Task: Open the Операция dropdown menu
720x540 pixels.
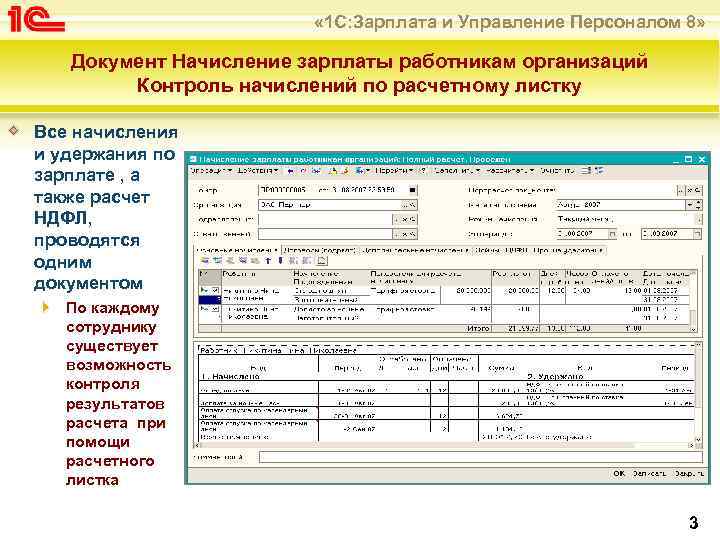Action: pos(211,171)
